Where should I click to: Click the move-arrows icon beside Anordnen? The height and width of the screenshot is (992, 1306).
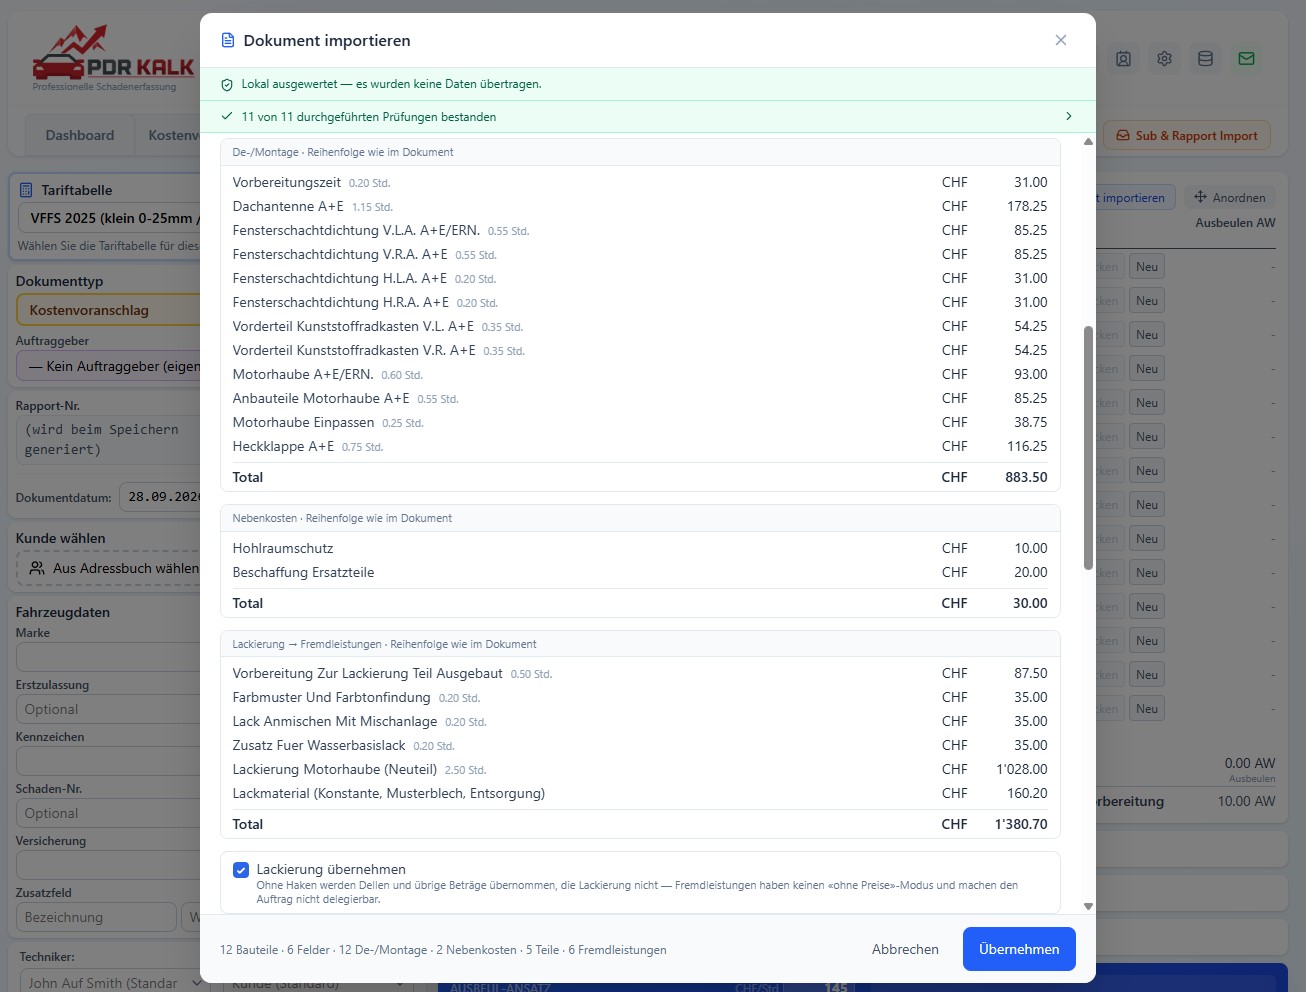point(1201,198)
